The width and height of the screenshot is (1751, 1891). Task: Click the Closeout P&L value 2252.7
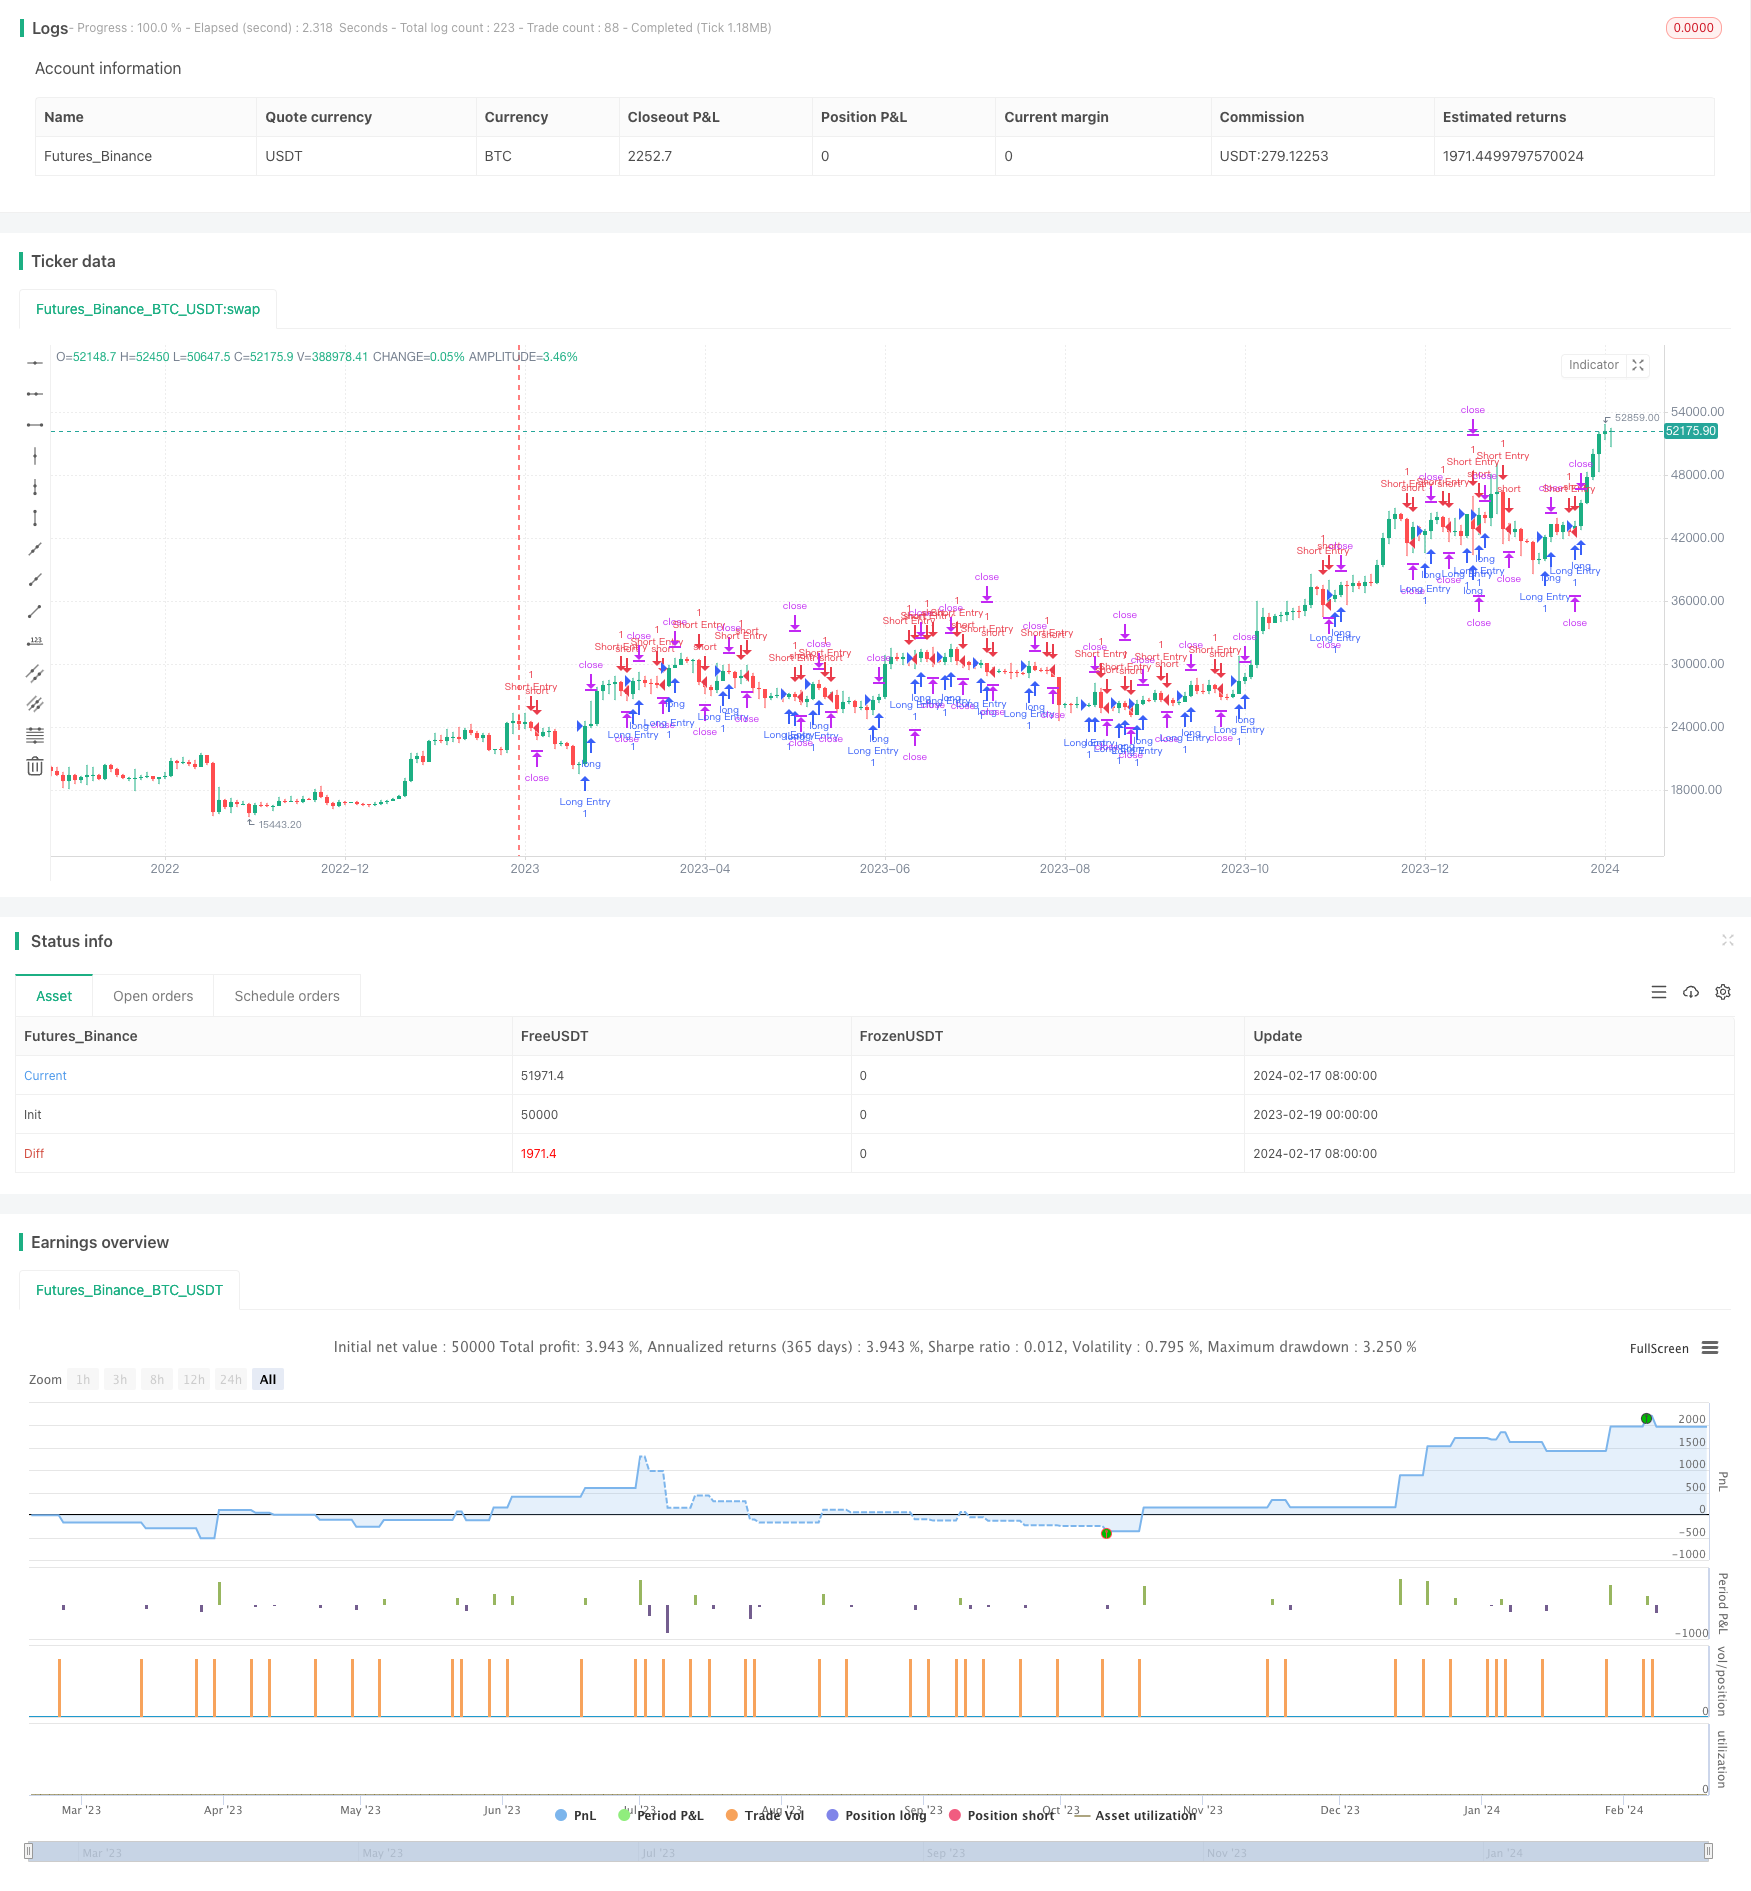pyautogui.click(x=649, y=156)
